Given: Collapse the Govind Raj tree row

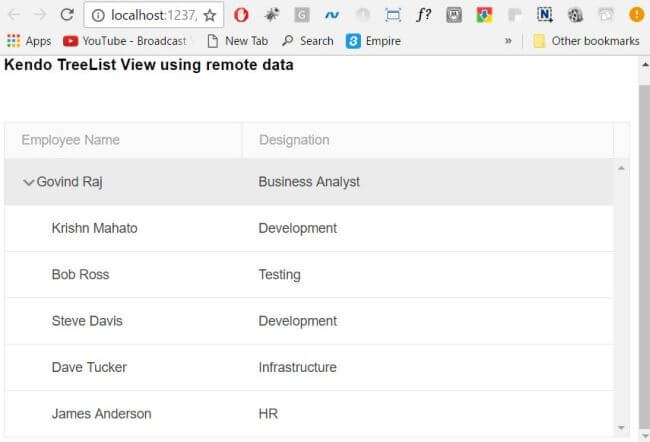Looking at the screenshot, I should tap(28, 182).
